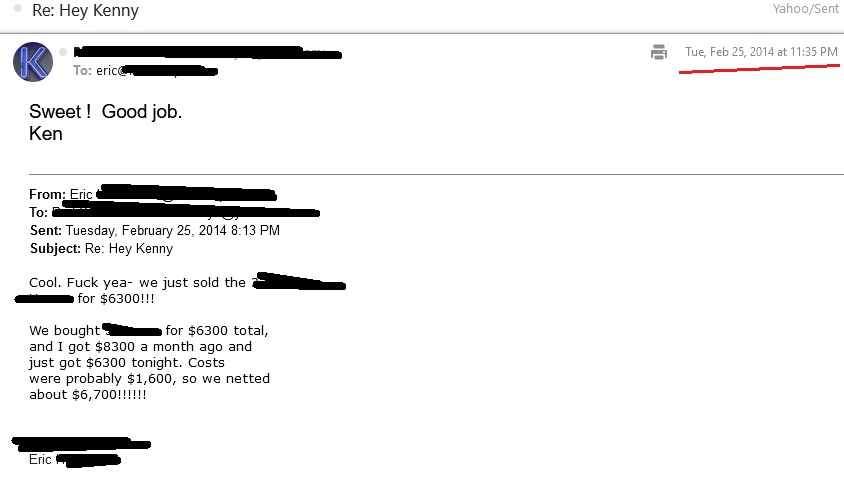Viewport: 844px width, 485px height.
Task: Click the "Sweet ! Good job." message text
Action: (x=106, y=112)
